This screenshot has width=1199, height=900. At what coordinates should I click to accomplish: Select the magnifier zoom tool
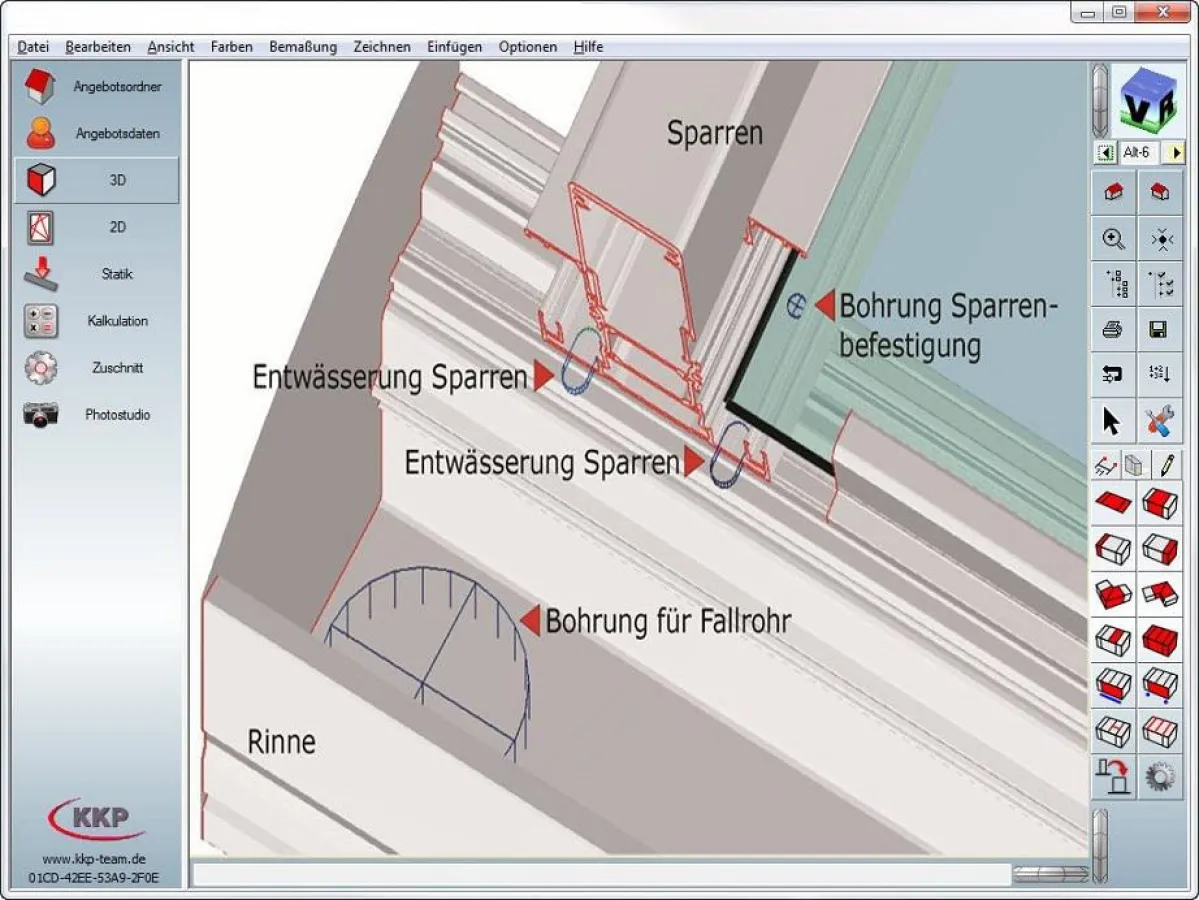[x=1113, y=239]
